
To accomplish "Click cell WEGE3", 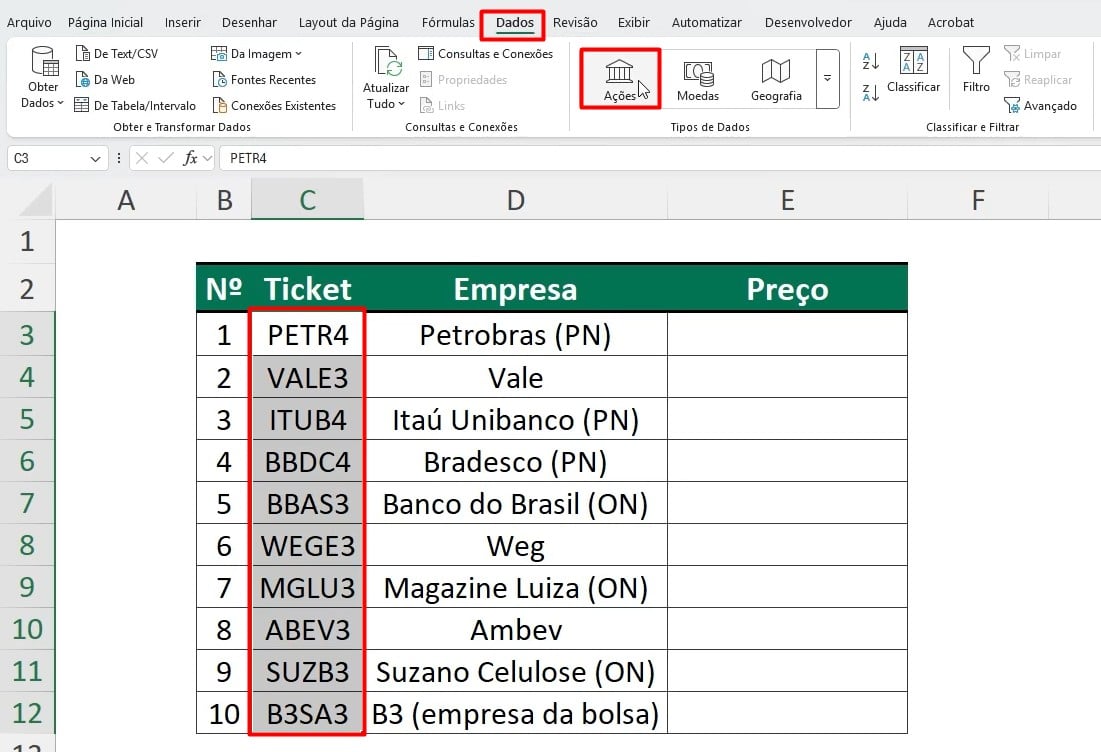I will [x=308, y=546].
